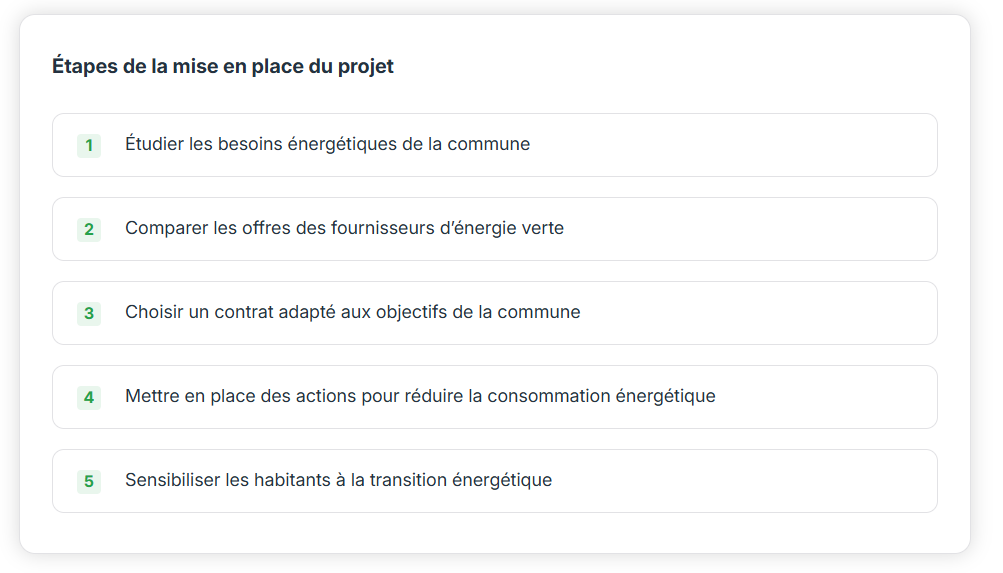Click "Mettre en place des actions pour réduire" text
This screenshot has width=1003, height=573.
point(420,396)
